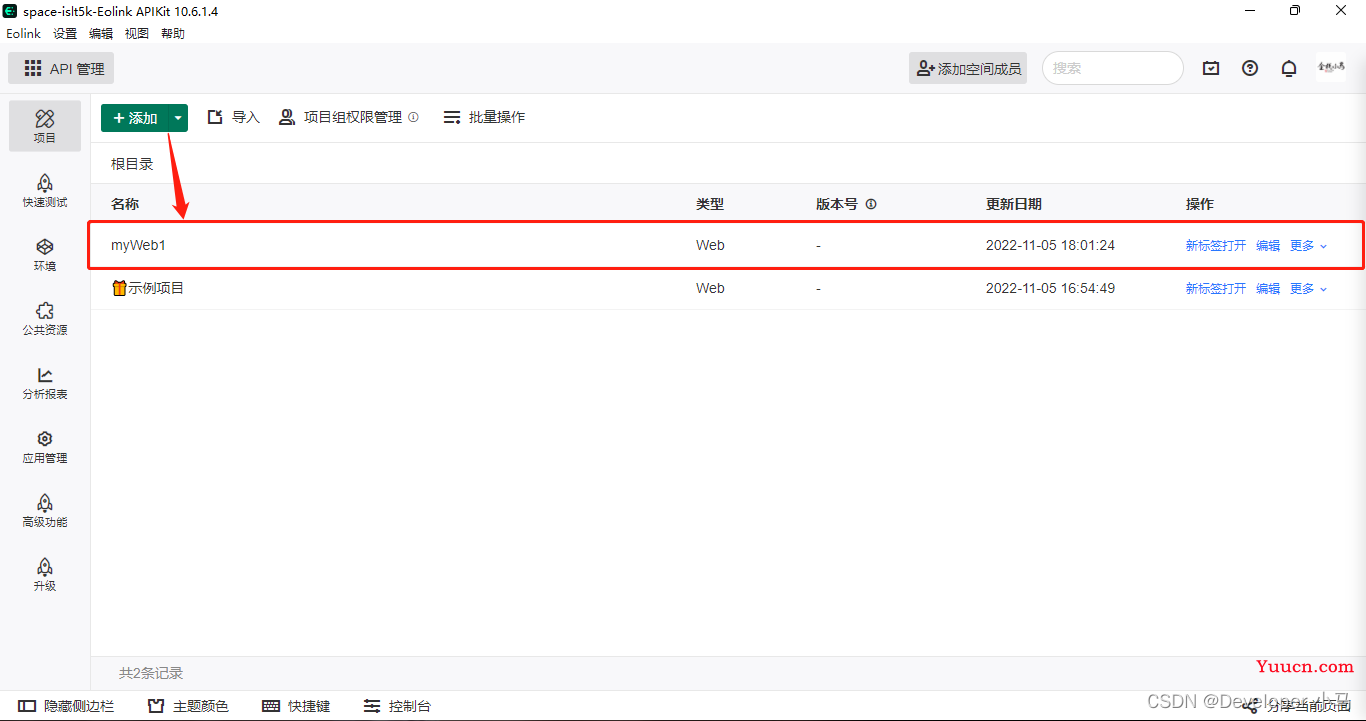Click 主题颜色 theme option
This screenshot has width=1366, height=721.
coord(188,706)
